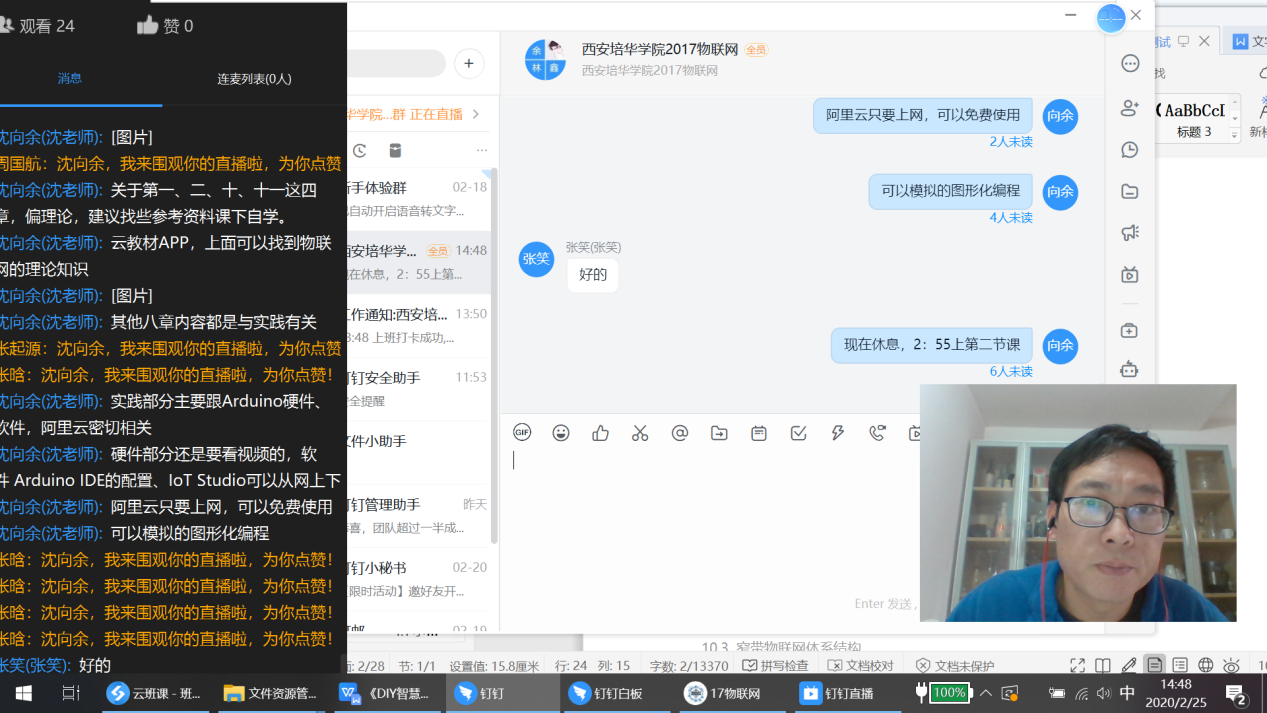Click the 6人未读 unread link

pos(1010,372)
